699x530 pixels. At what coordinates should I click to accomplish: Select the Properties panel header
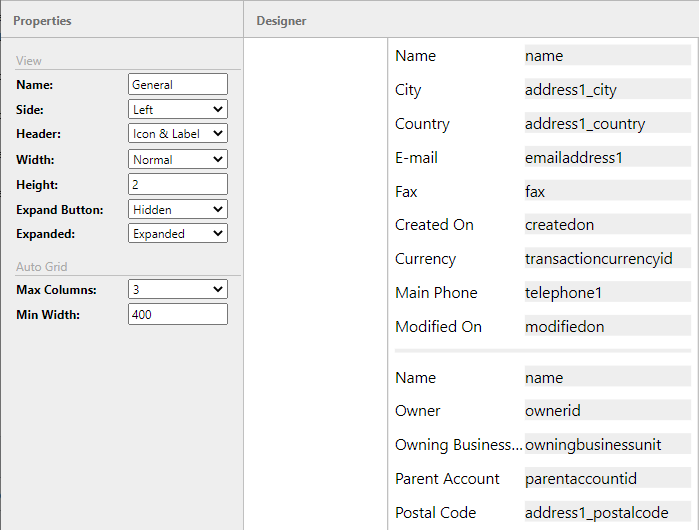42,20
